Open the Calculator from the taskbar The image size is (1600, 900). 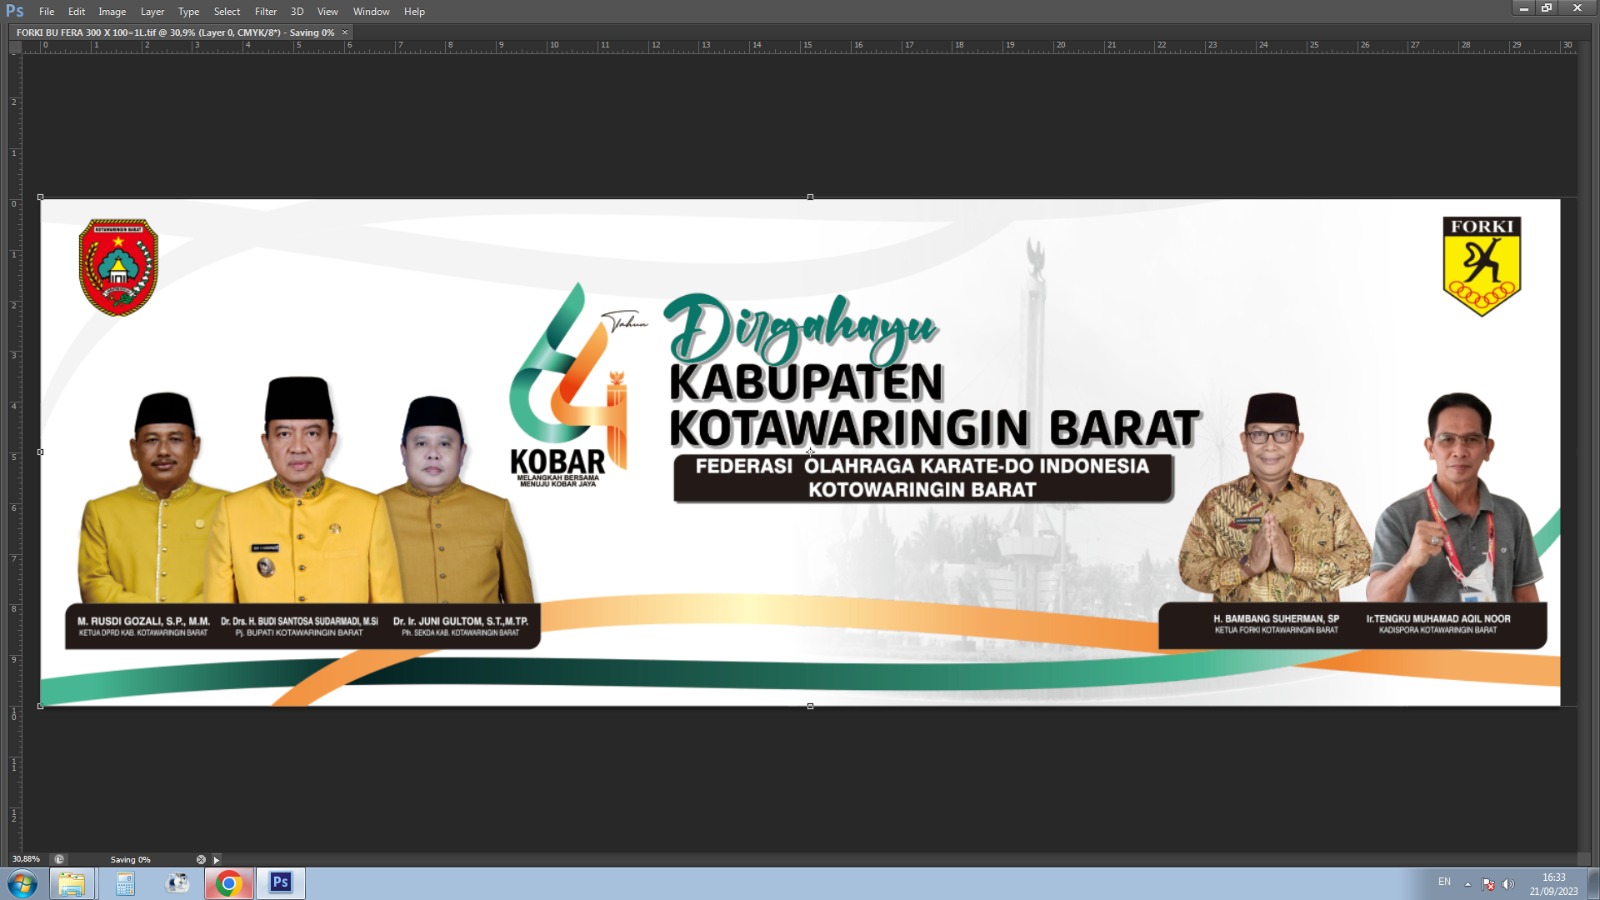(125, 883)
